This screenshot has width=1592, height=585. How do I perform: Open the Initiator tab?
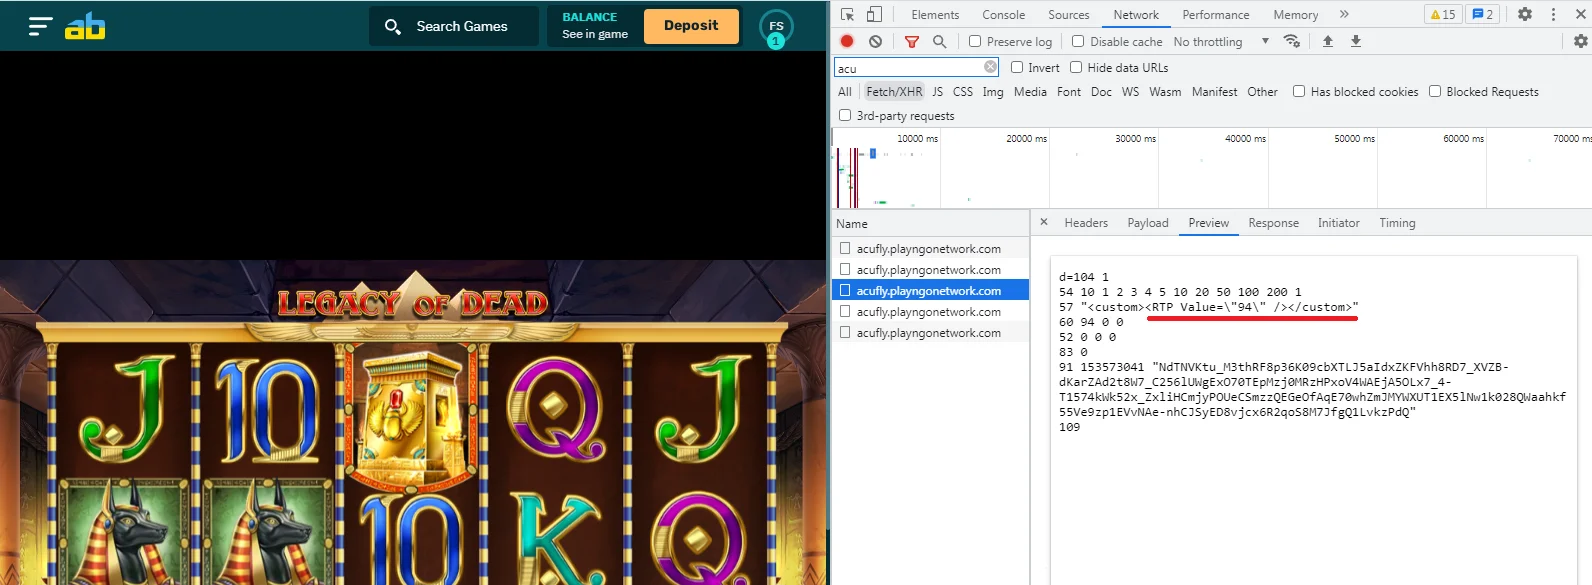coord(1338,223)
